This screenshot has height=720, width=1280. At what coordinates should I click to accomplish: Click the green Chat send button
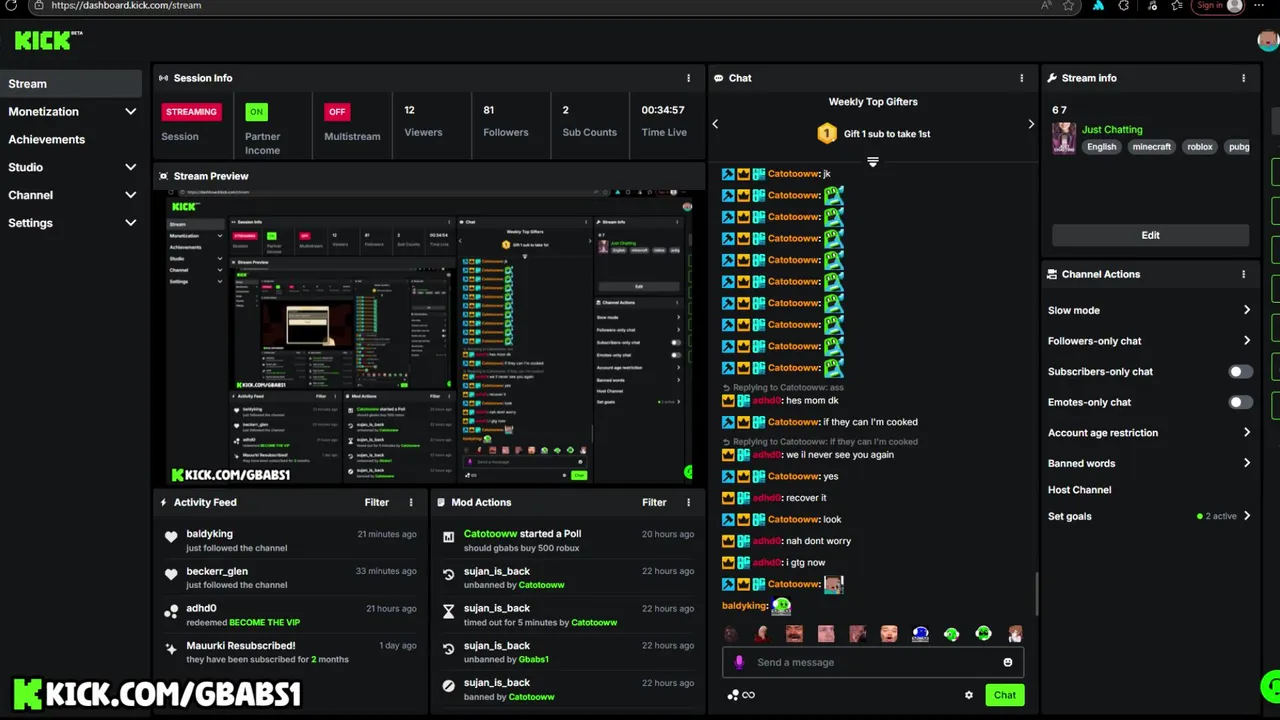click(x=1004, y=695)
